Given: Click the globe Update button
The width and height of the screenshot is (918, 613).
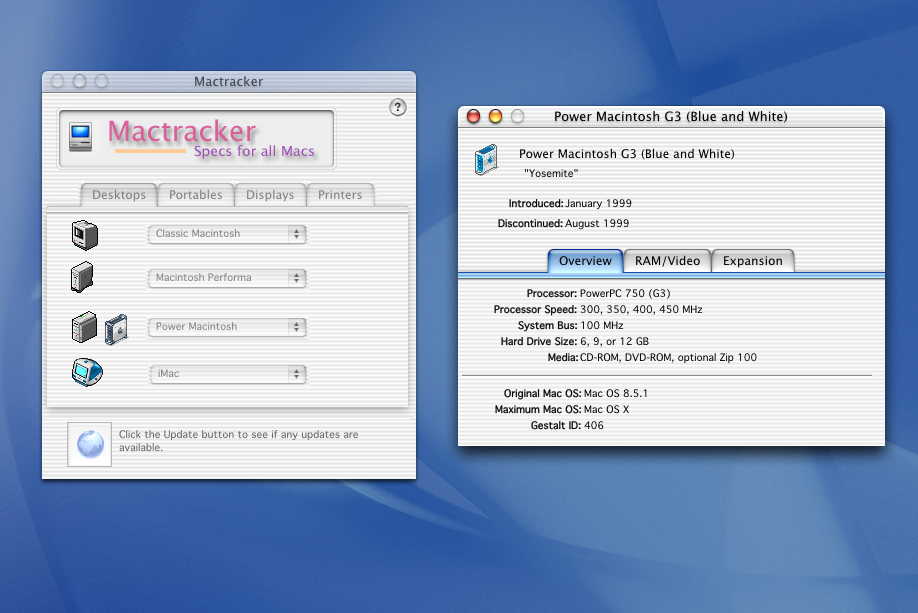Looking at the screenshot, I should (90, 444).
